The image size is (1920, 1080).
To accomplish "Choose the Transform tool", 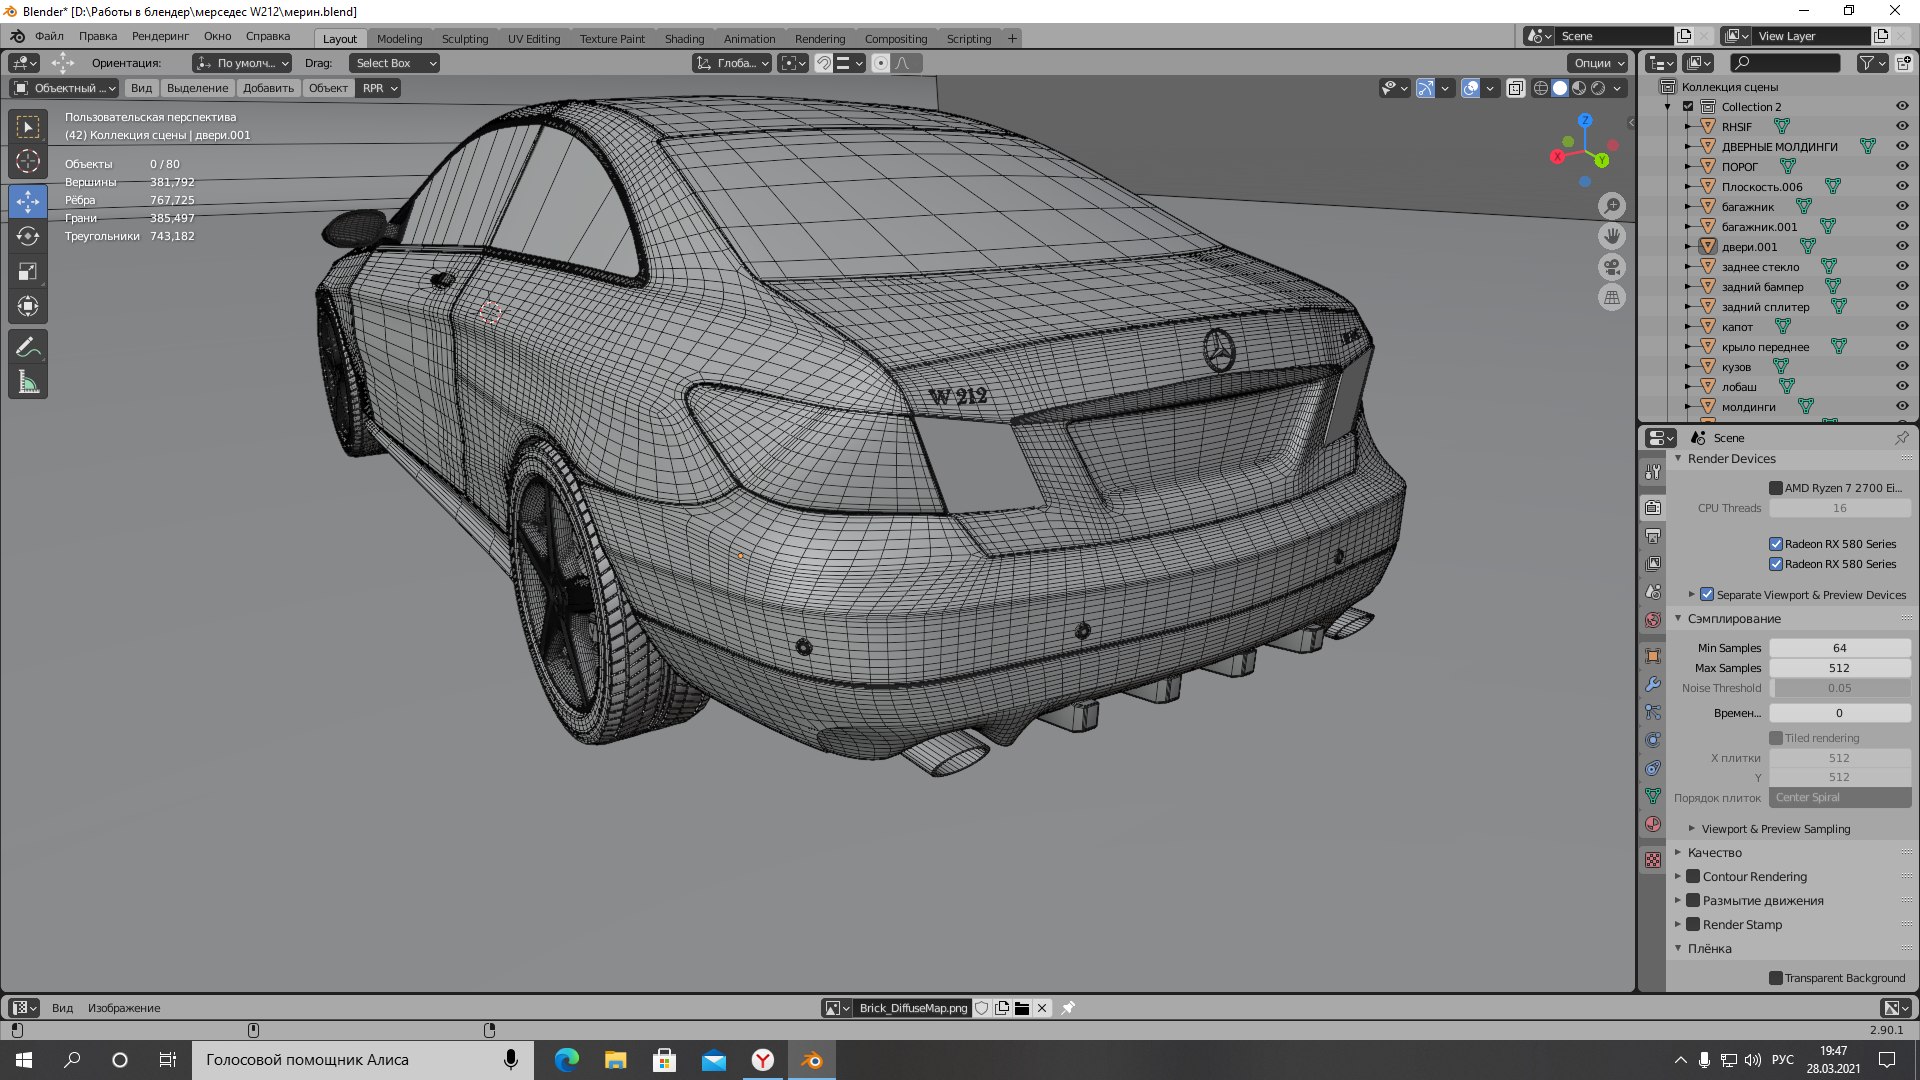I will click(x=28, y=306).
